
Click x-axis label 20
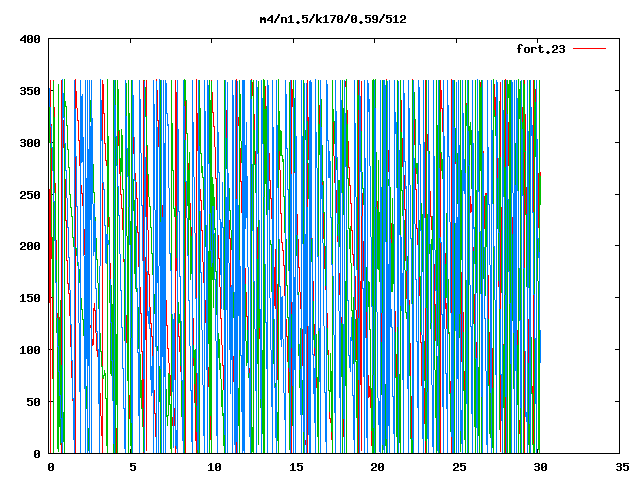click(x=377, y=467)
